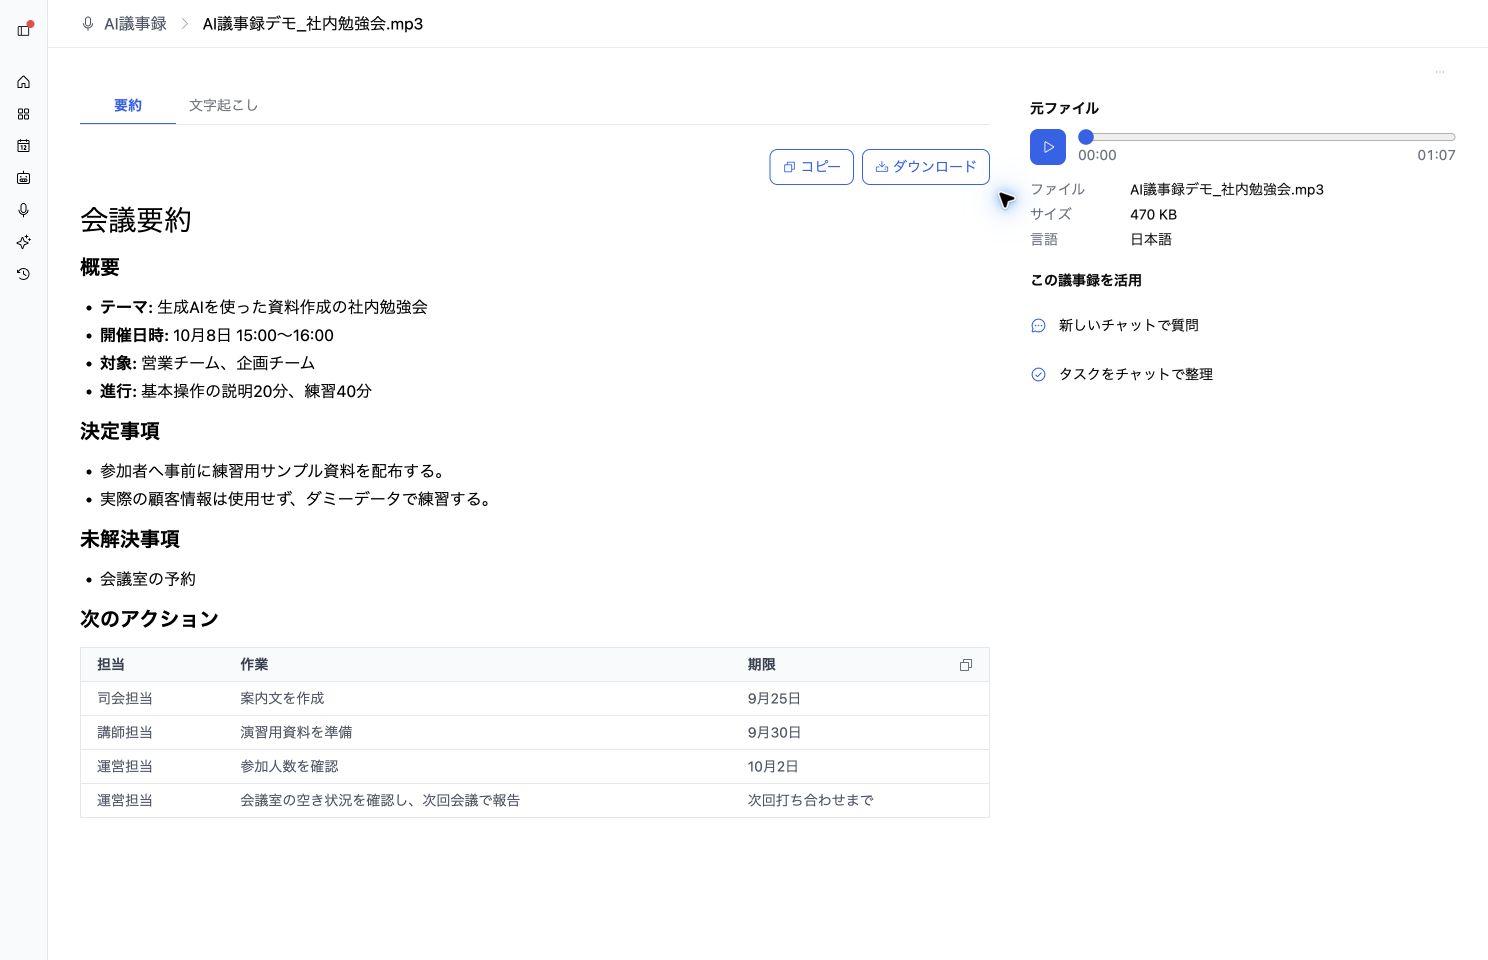Open the apps grid icon
The width and height of the screenshot is (1488, 960).
pos(24,114)
